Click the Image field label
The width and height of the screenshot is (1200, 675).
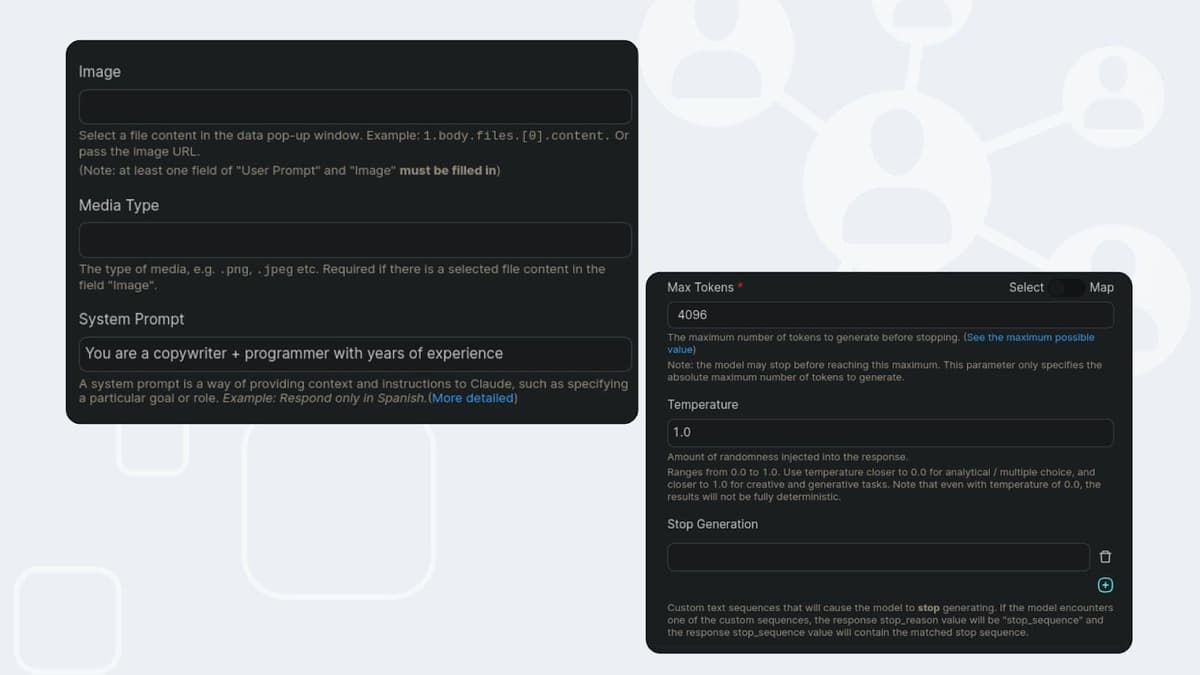(100, 72)
